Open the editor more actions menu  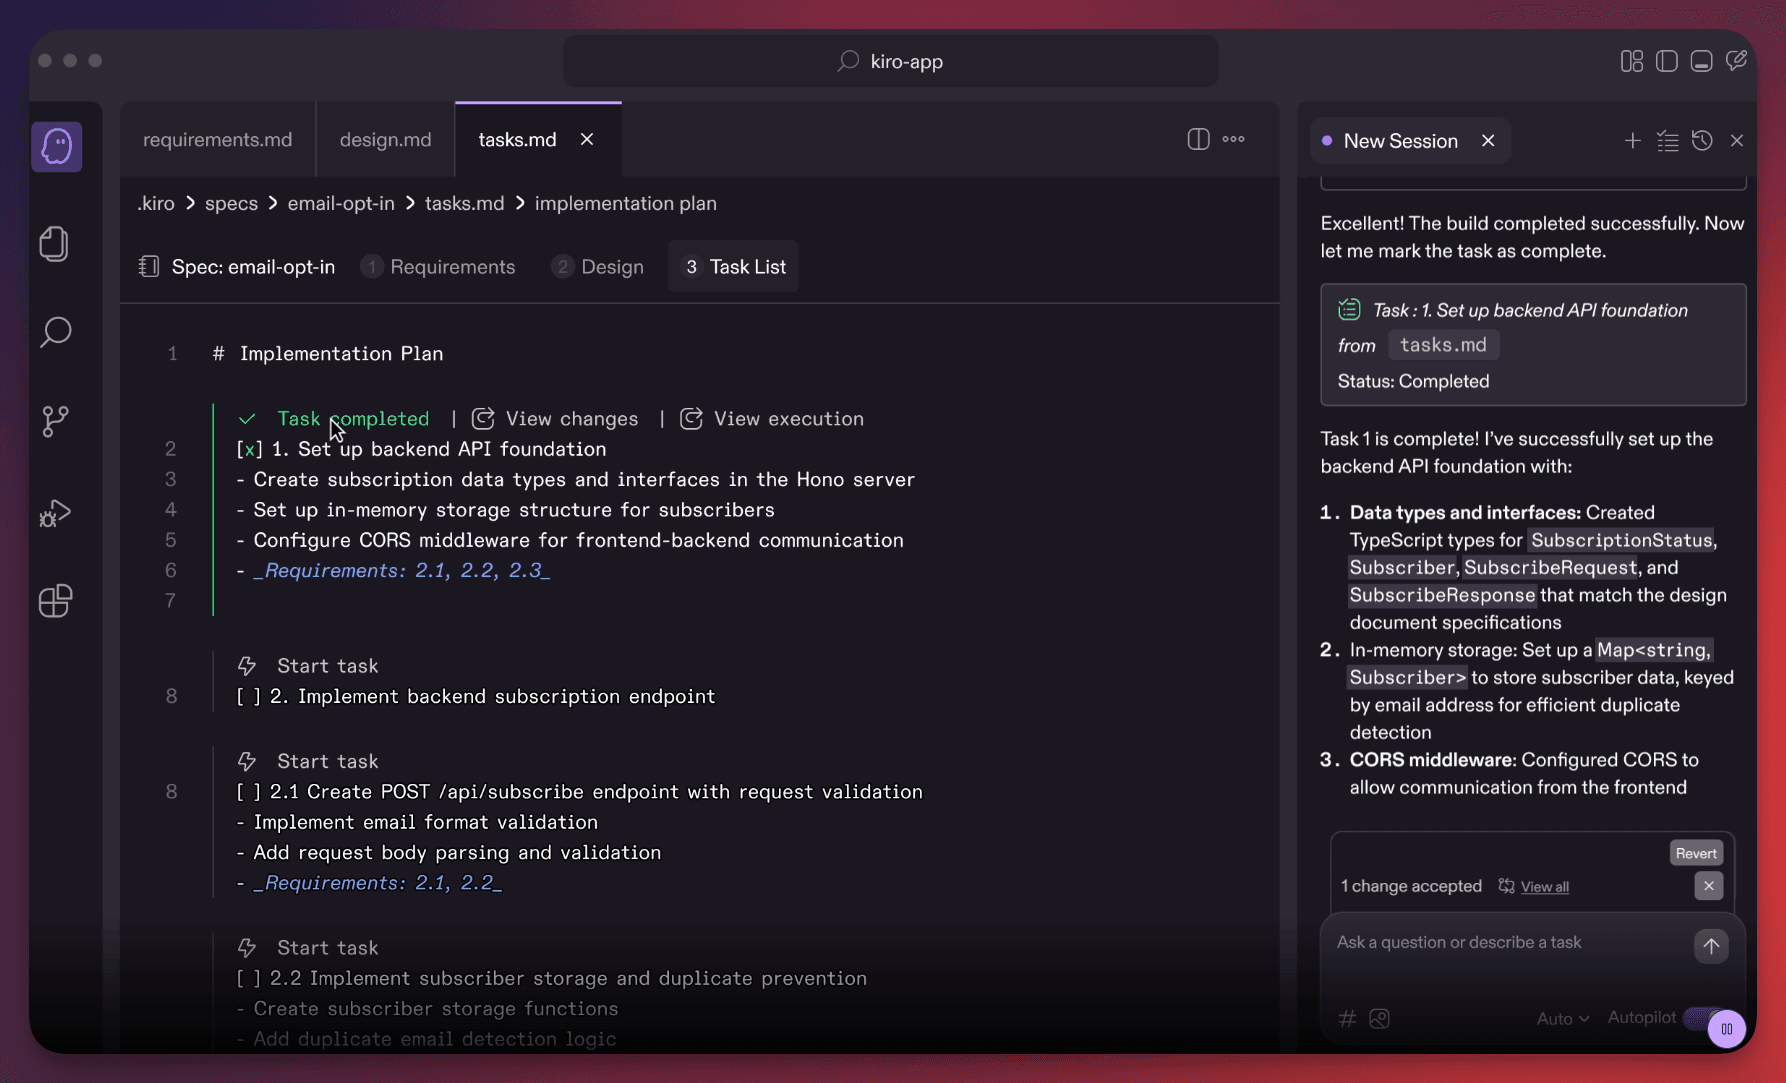point(1232,139)
